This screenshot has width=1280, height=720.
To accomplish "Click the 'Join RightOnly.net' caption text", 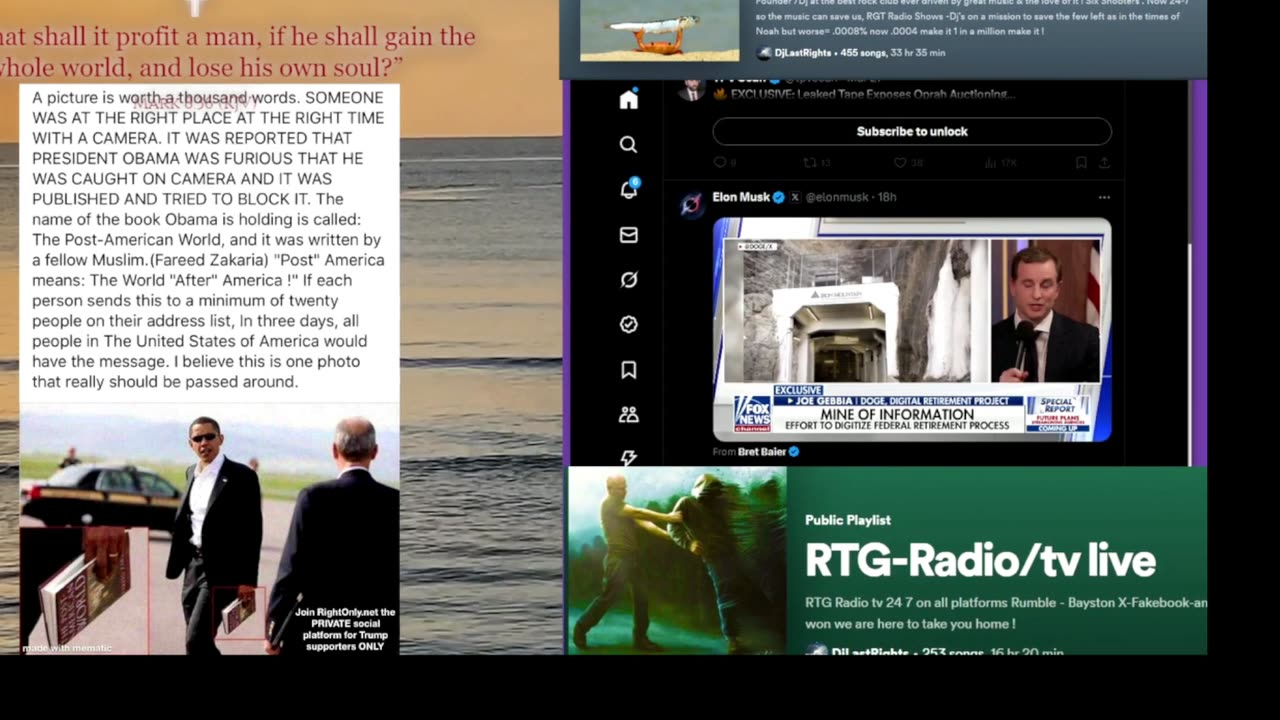I will tap(345, 629).
